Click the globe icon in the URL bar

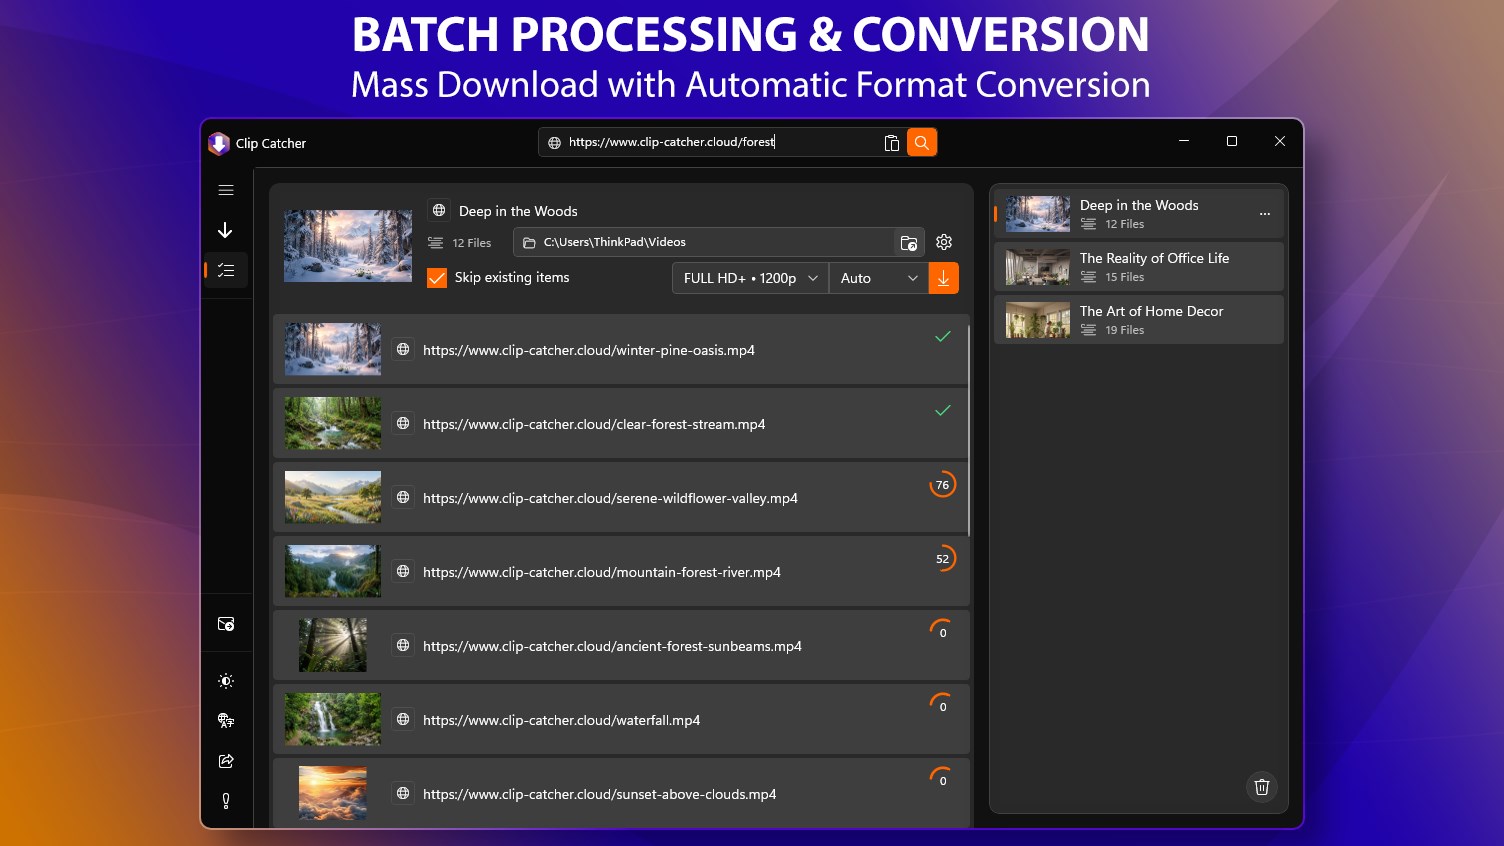click(554, 142)
